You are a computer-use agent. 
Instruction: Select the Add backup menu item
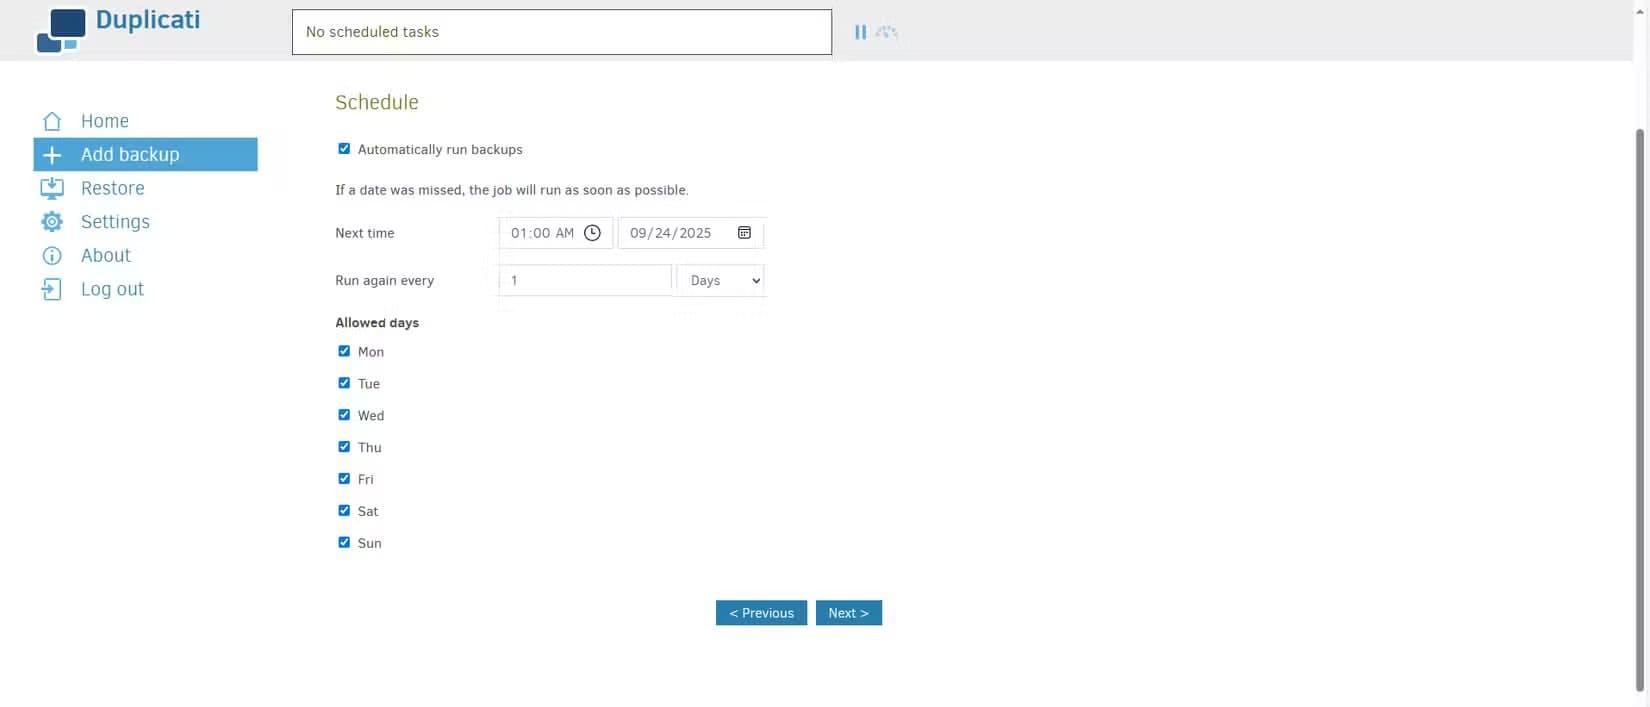click(130, 155)
